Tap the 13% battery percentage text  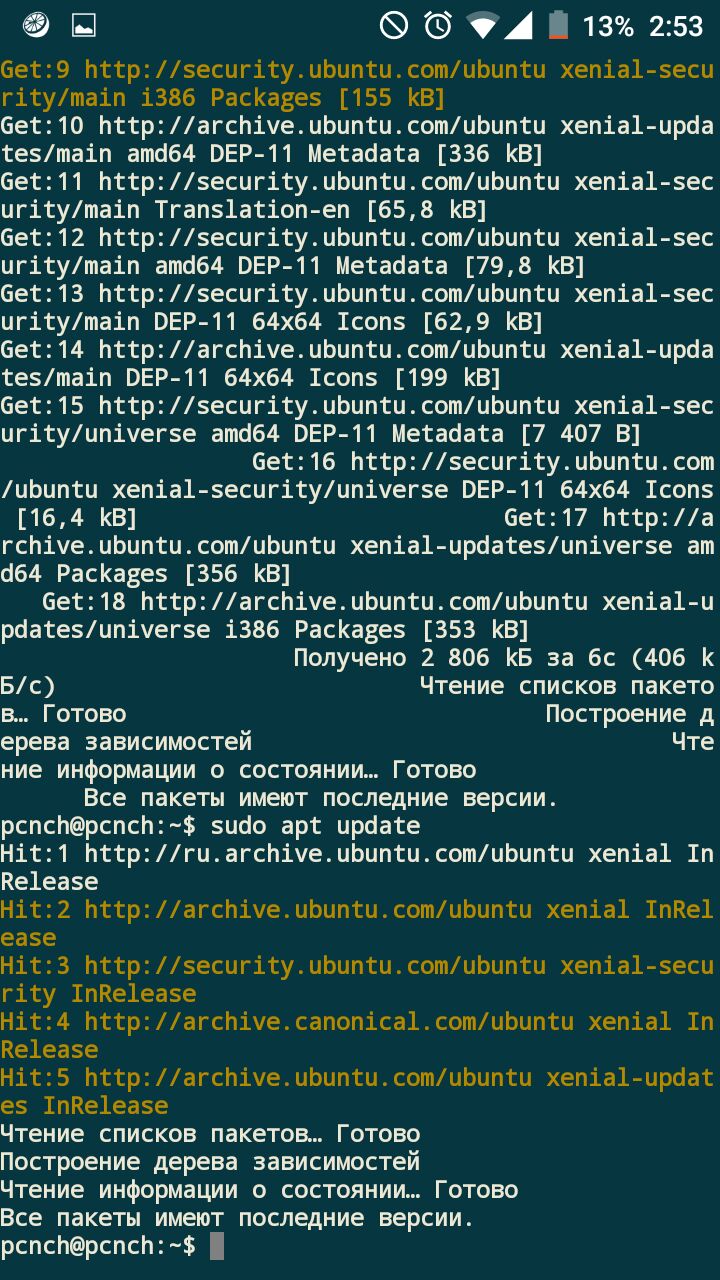pyautogui.click(x=608, y=26)
